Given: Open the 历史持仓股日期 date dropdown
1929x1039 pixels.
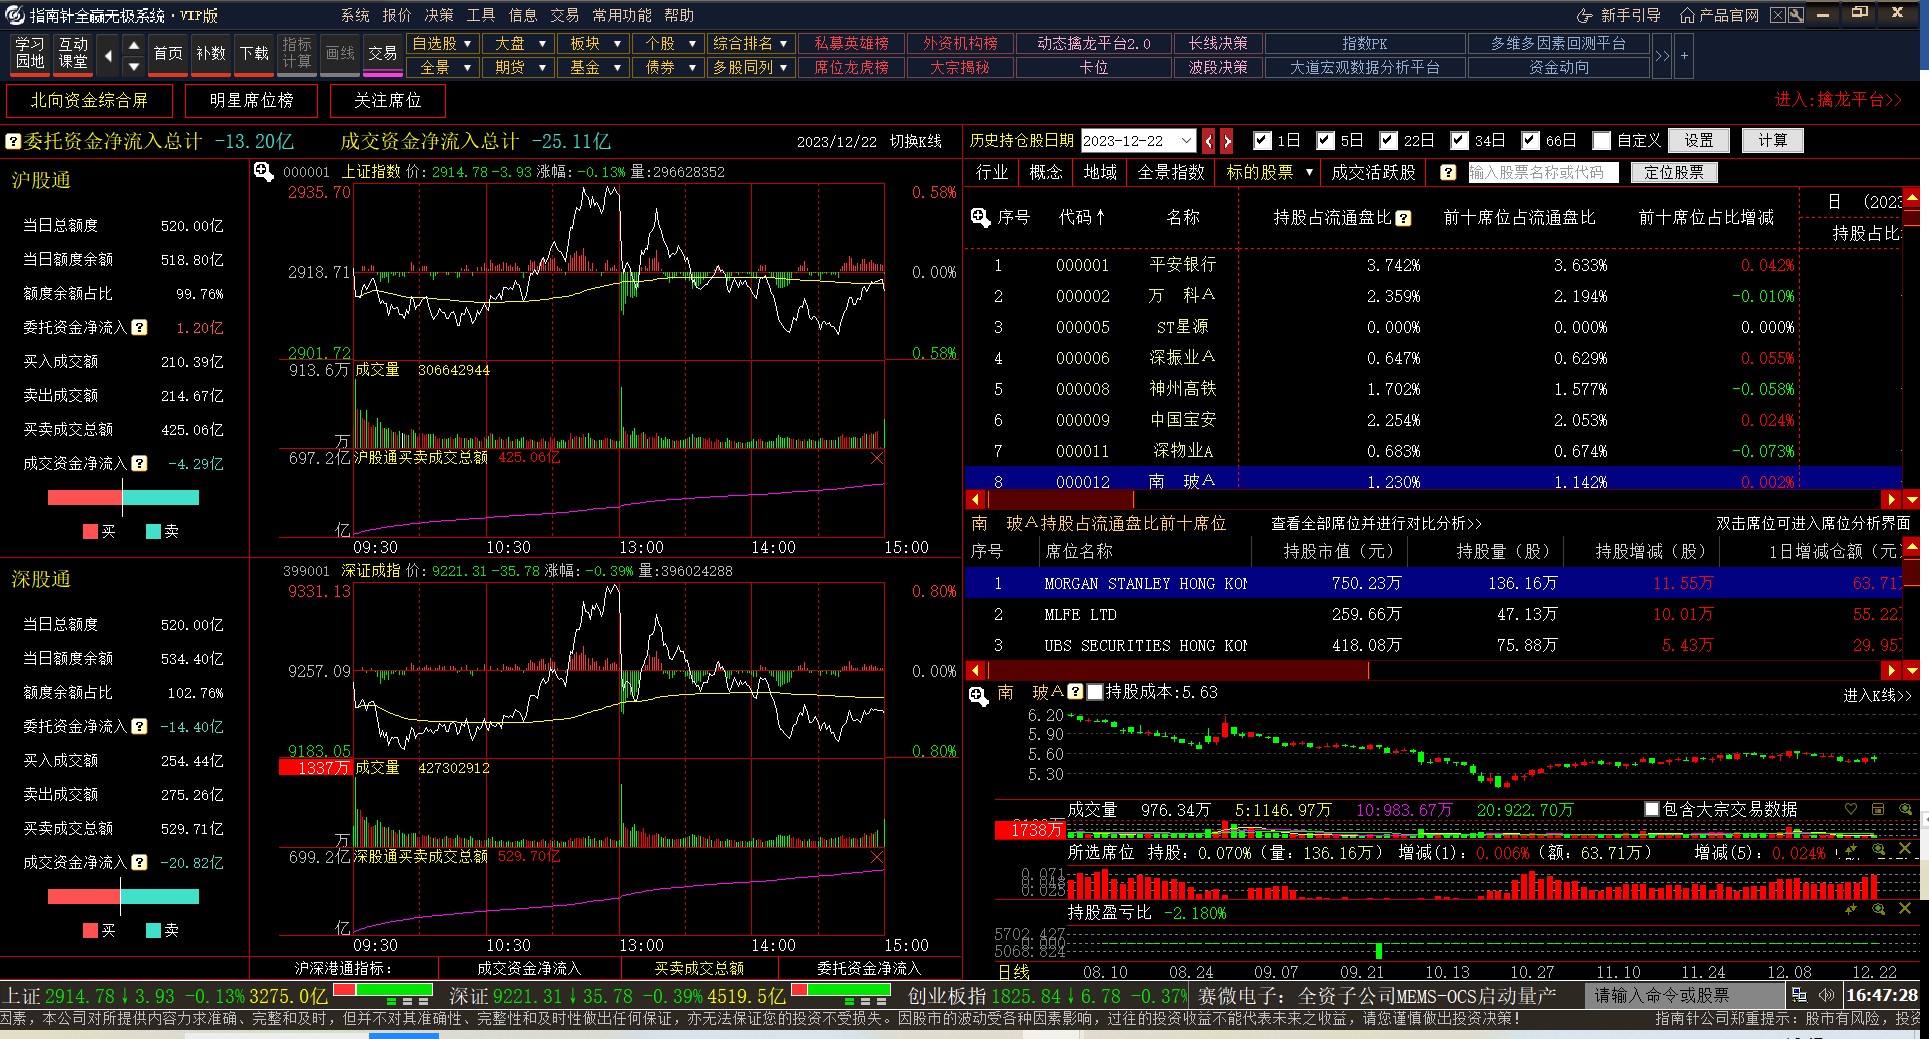Looking at the screenshot, I should (x=1186, y=141).
